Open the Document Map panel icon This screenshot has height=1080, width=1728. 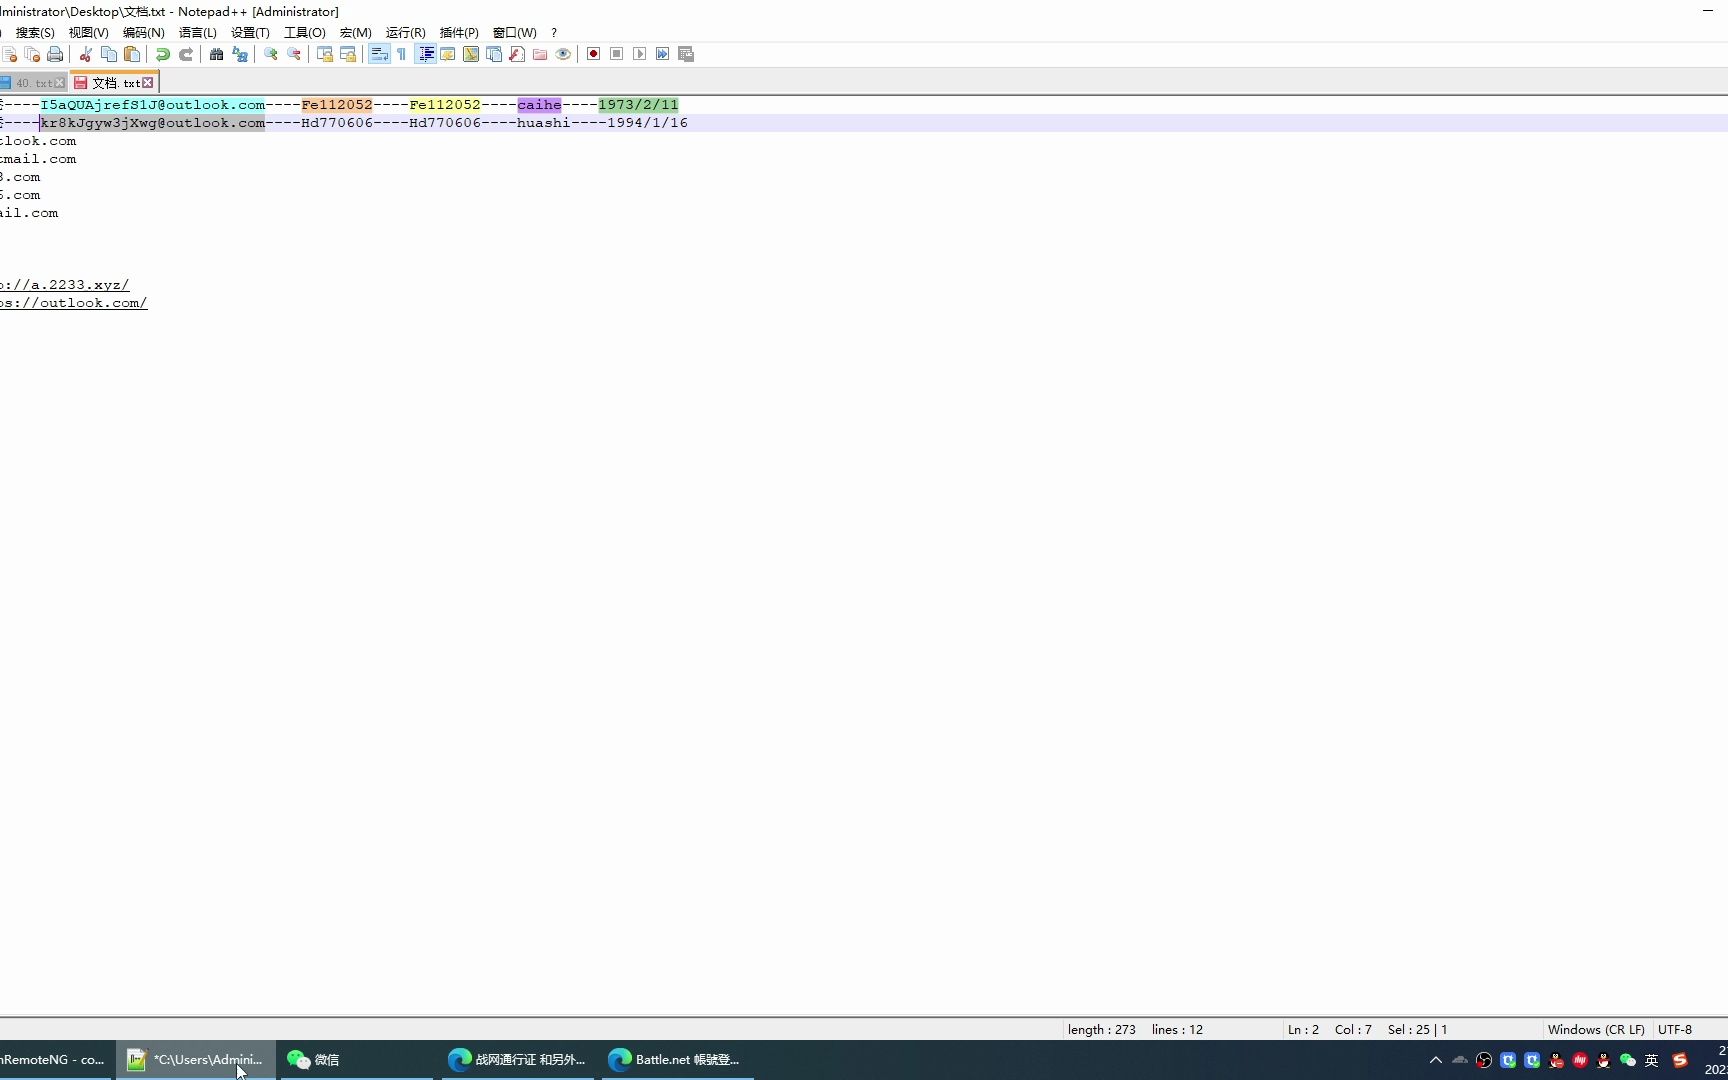[471, 54]
